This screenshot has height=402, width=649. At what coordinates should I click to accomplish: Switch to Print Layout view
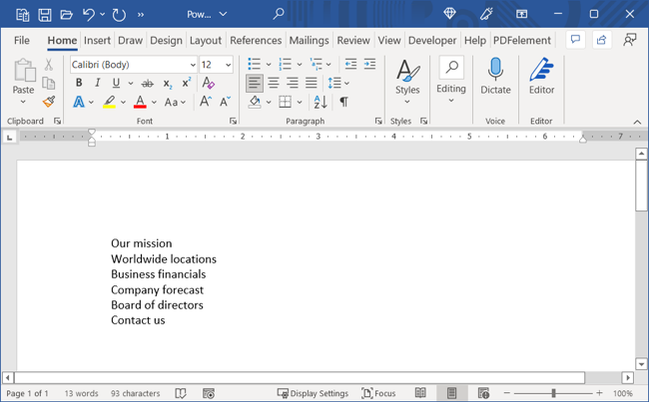click(x=452, y=393)
